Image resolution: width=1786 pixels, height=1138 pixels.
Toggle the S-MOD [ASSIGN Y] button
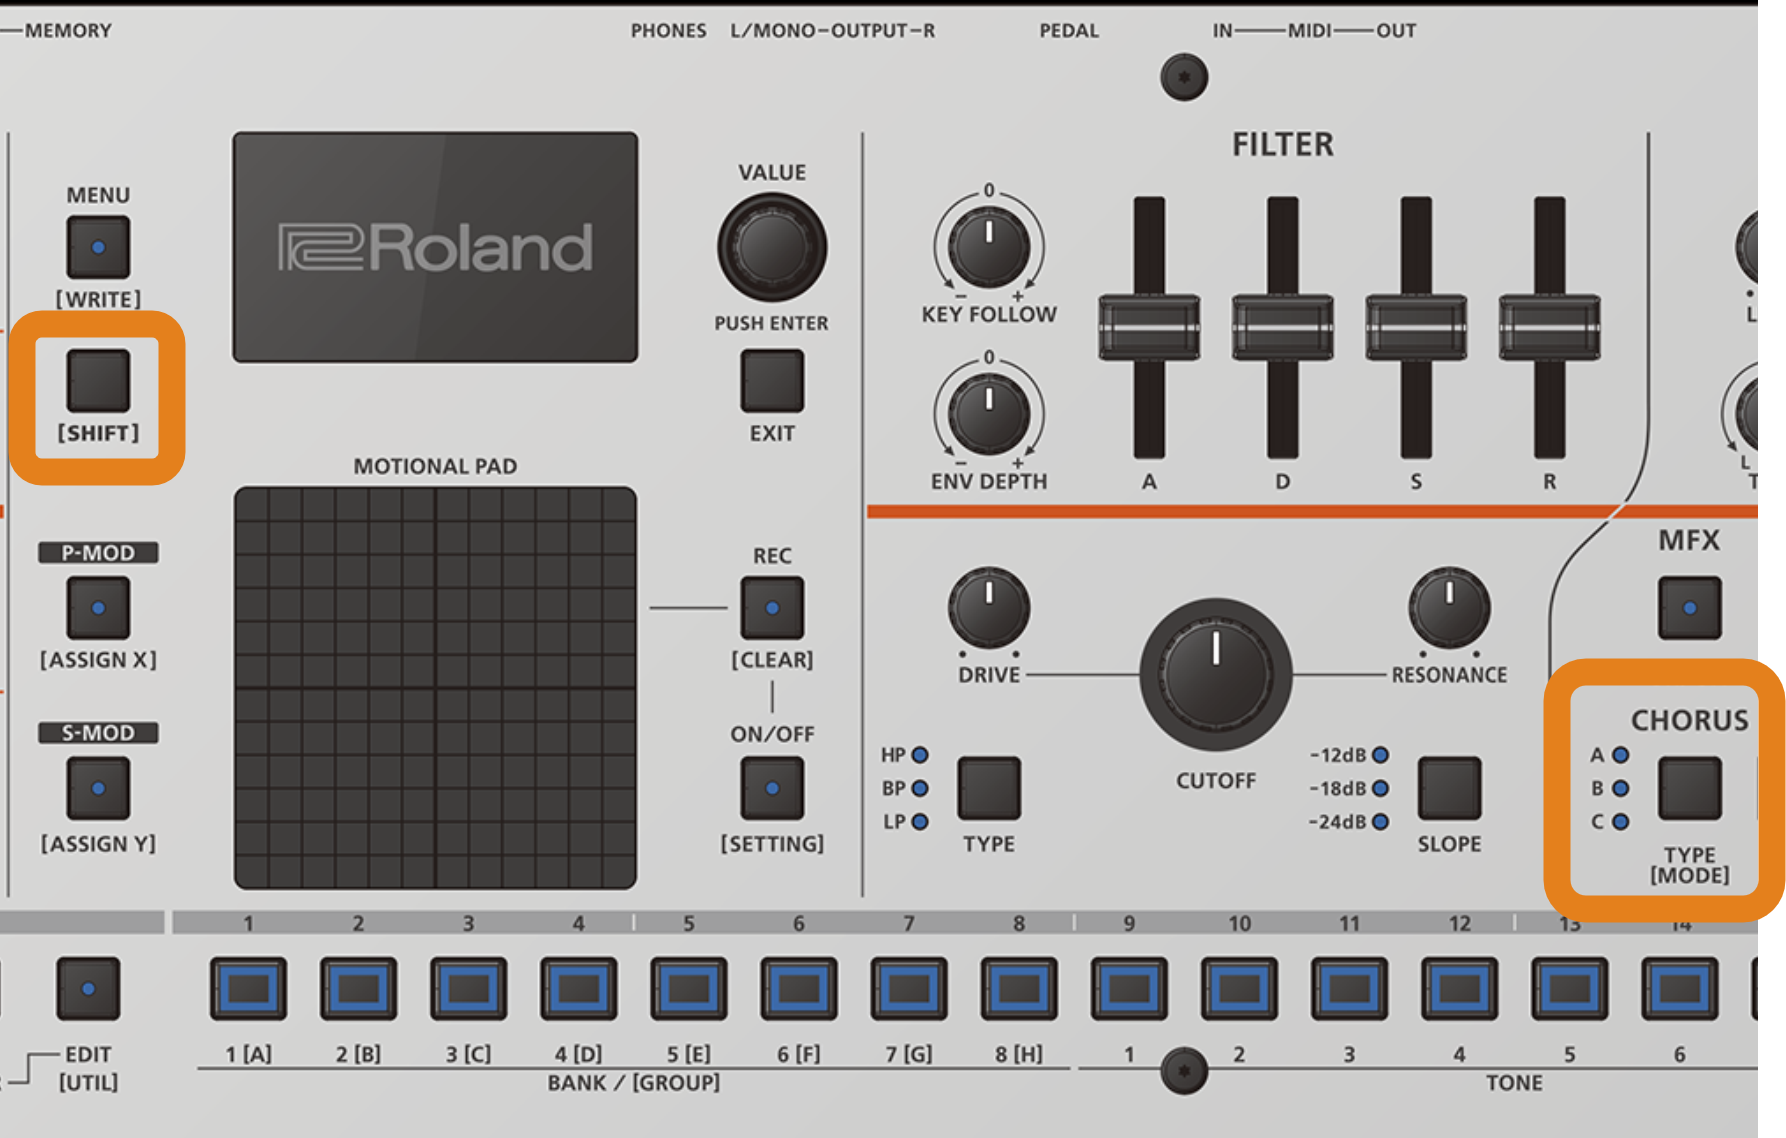98,788
